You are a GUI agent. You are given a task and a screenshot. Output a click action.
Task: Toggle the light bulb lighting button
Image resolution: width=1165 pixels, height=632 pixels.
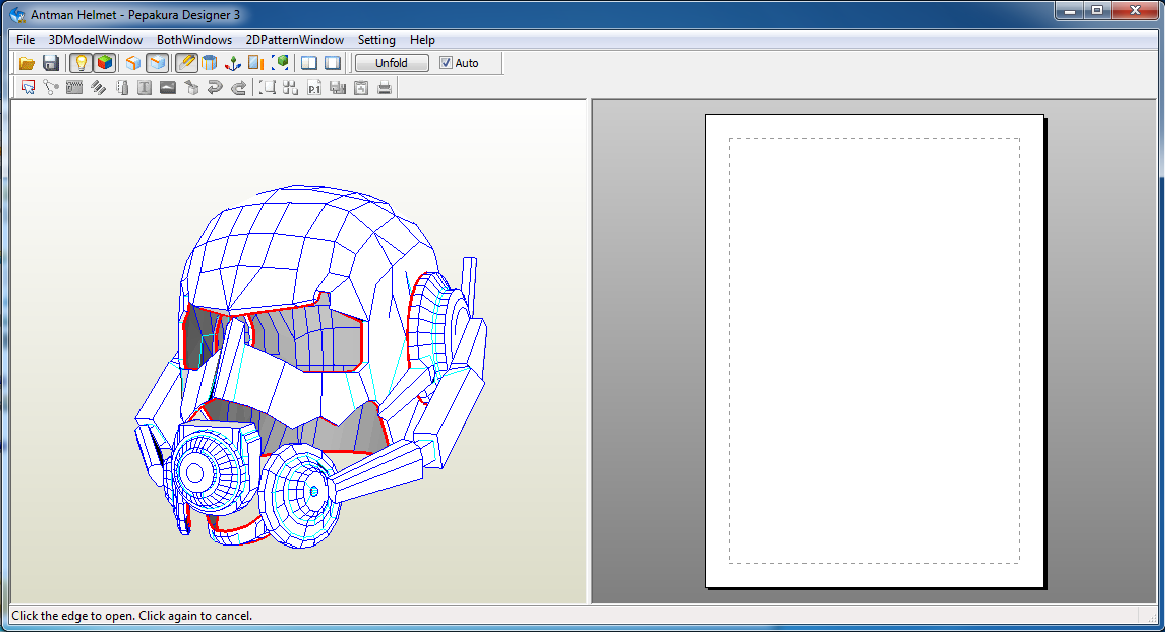(x=80, y=63)
